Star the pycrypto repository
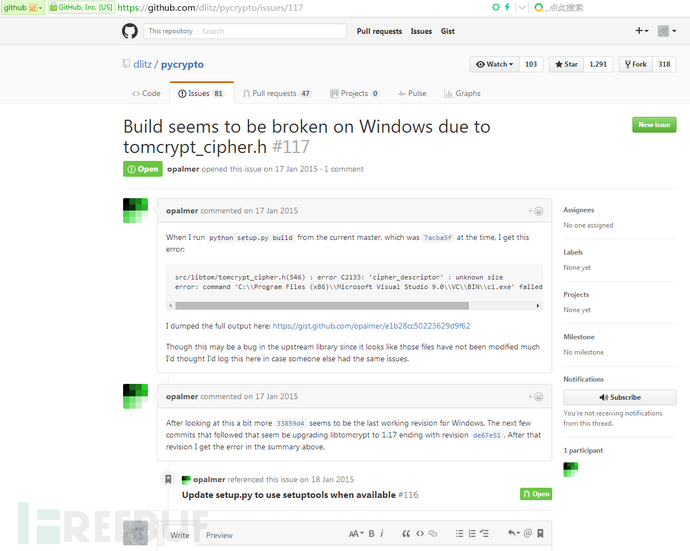 pyautogui.click(x=566, y=64)
